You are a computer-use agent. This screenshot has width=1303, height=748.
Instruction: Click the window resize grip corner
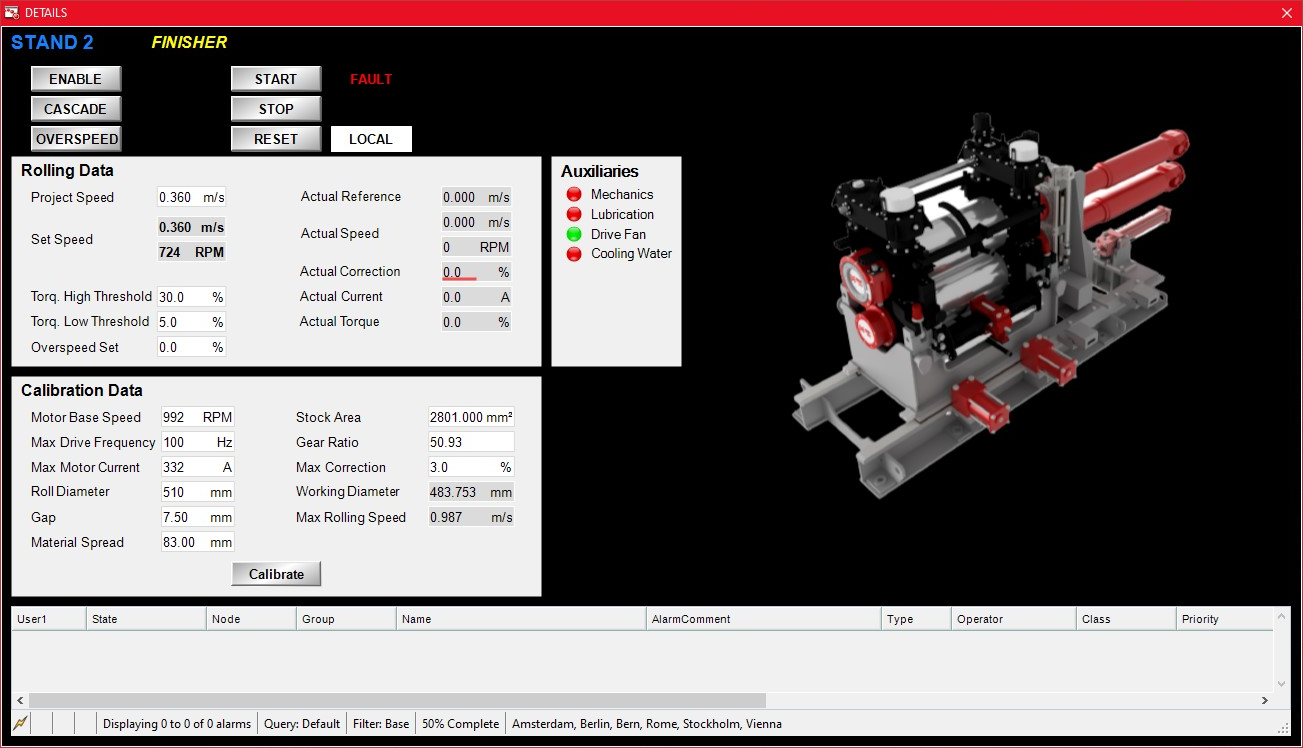1284,727
